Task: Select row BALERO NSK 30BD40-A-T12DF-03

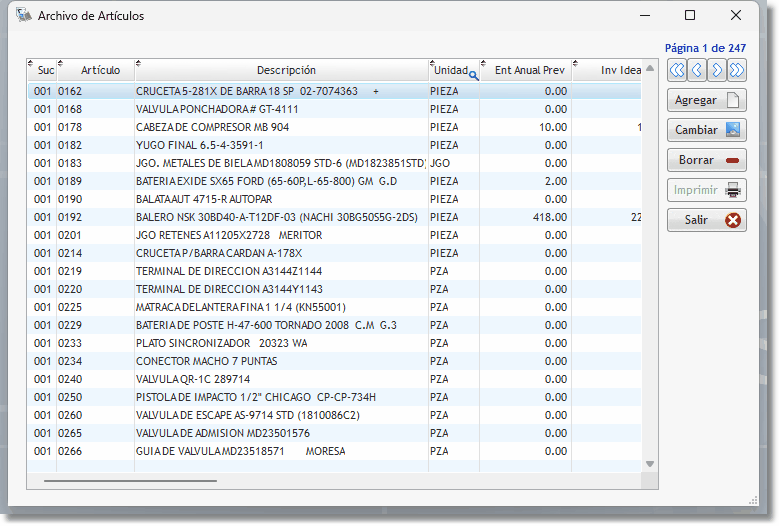Action: pyautogui.click(x=334, y=217)
